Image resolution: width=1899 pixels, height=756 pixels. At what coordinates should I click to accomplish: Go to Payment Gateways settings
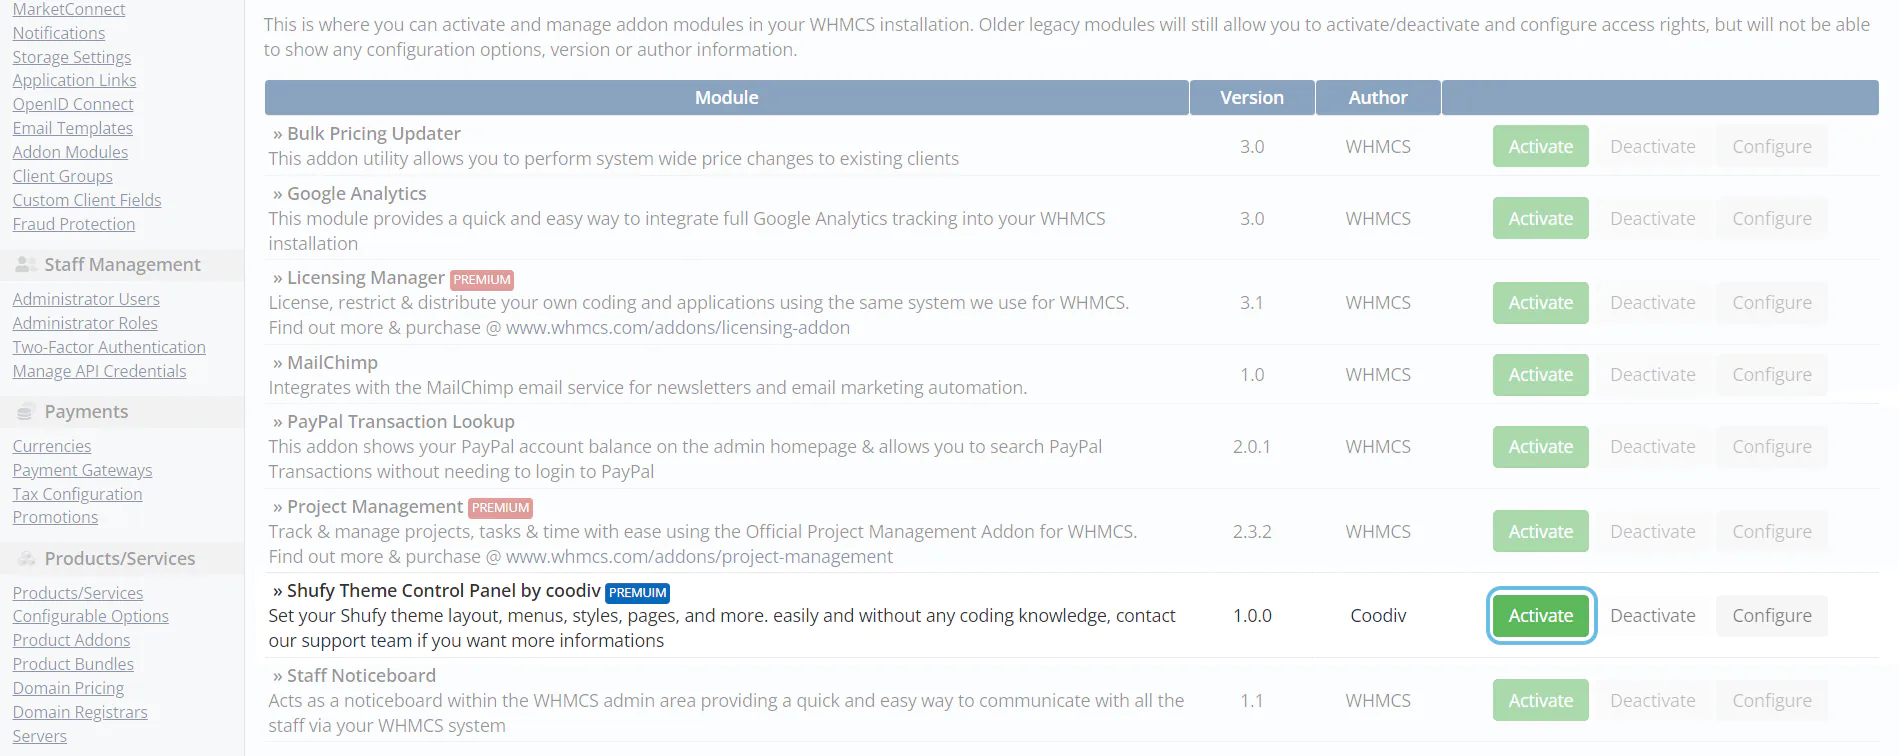pyautogui.click(x=82, y=470)
